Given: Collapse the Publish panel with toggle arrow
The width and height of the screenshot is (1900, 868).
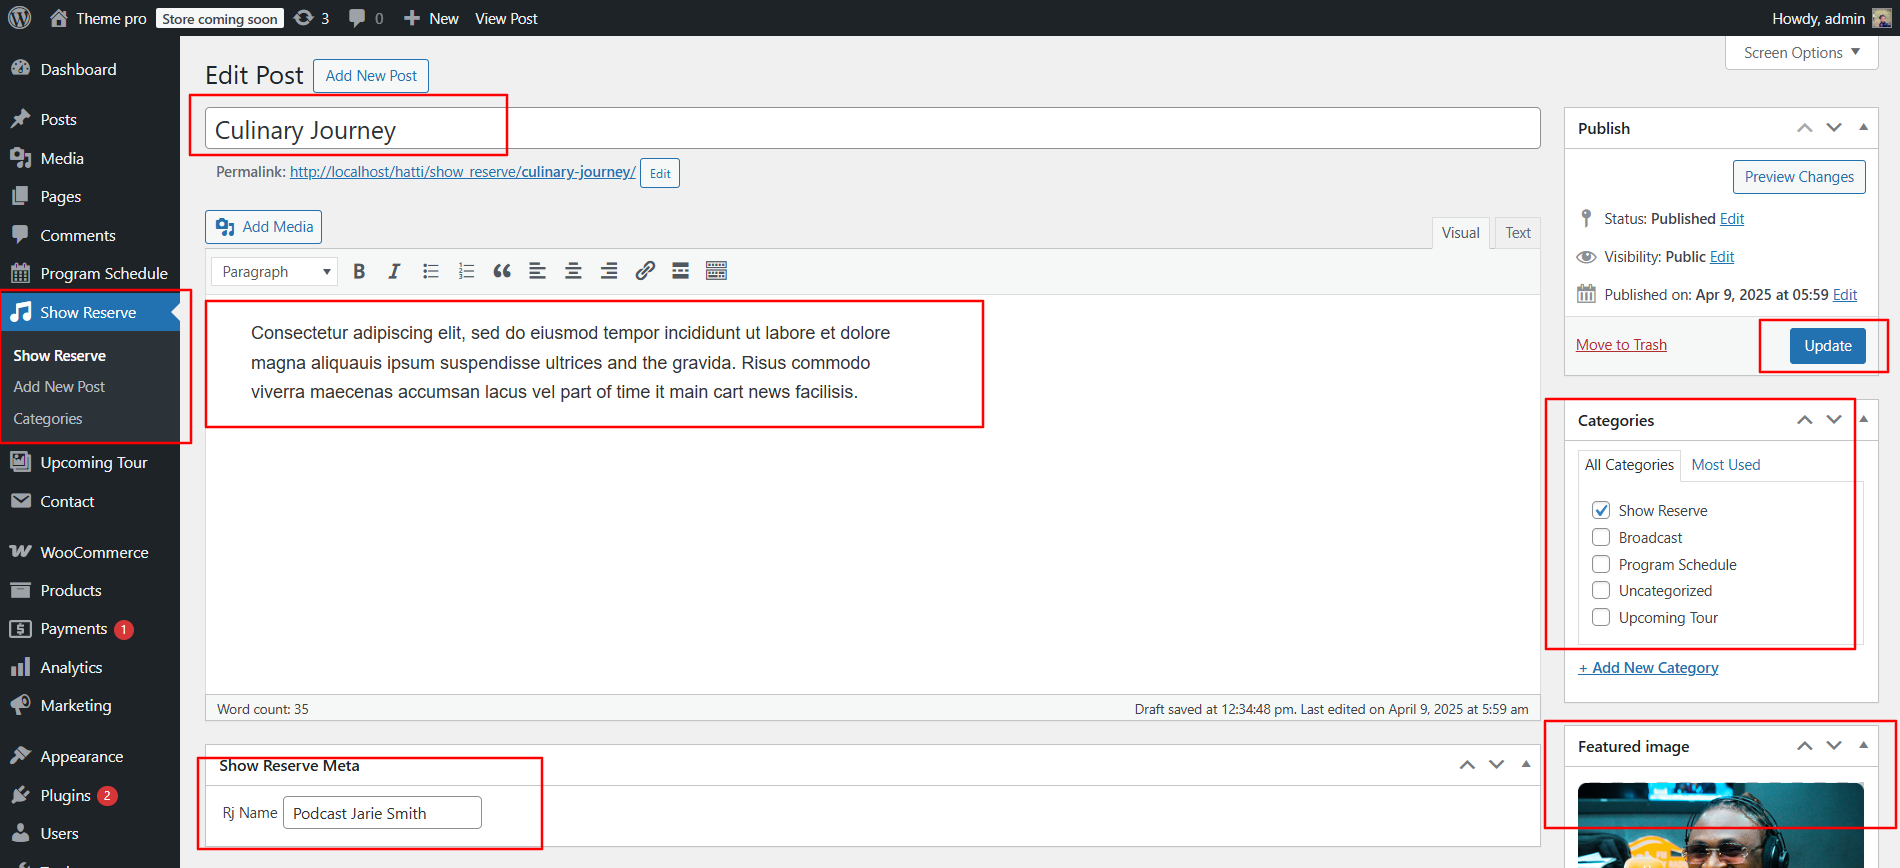Looking at the screenshot, I should point(1863,127).
